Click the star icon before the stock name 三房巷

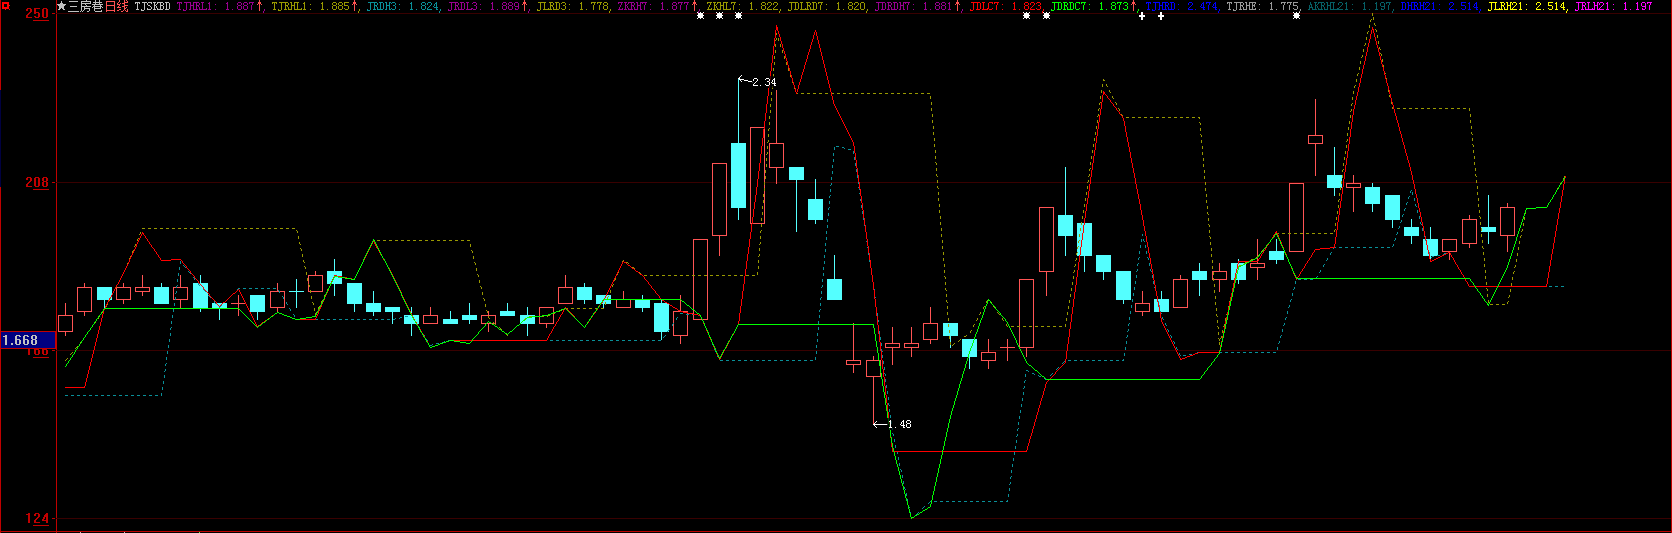(x=61, y=6)
